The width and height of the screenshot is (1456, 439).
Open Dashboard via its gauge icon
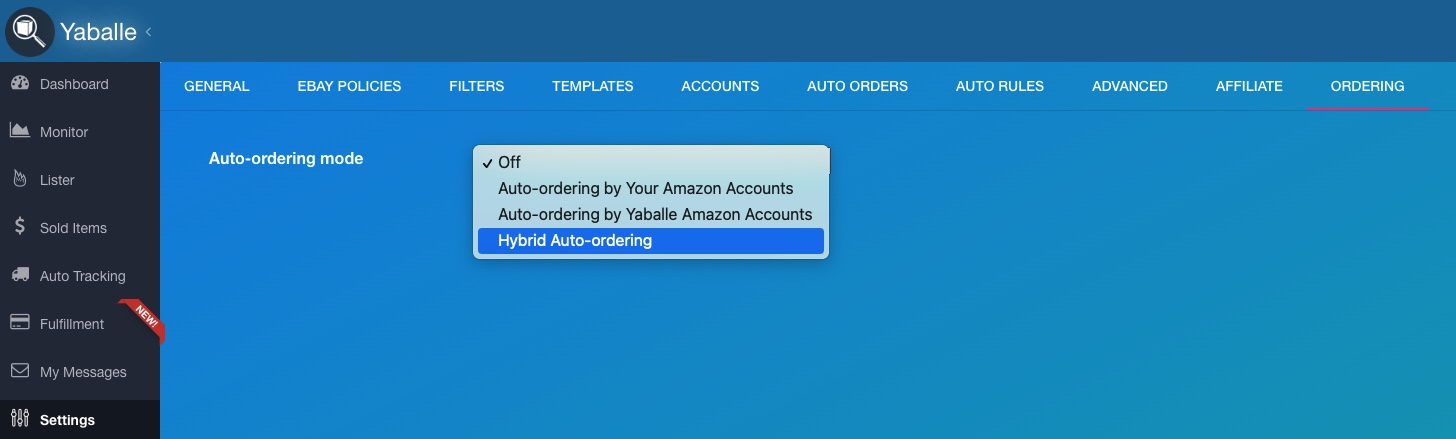point(19,84)
